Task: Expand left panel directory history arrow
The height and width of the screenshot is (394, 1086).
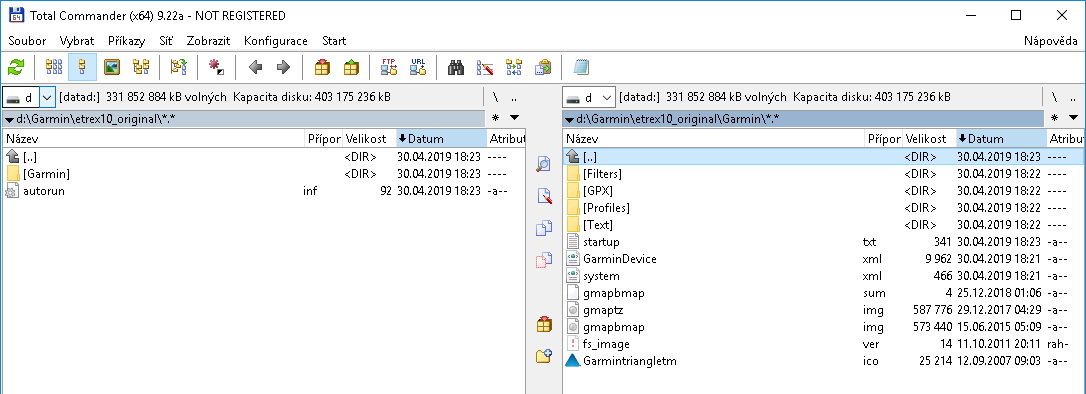Action: pyautogui.click(x=514, y=118)
